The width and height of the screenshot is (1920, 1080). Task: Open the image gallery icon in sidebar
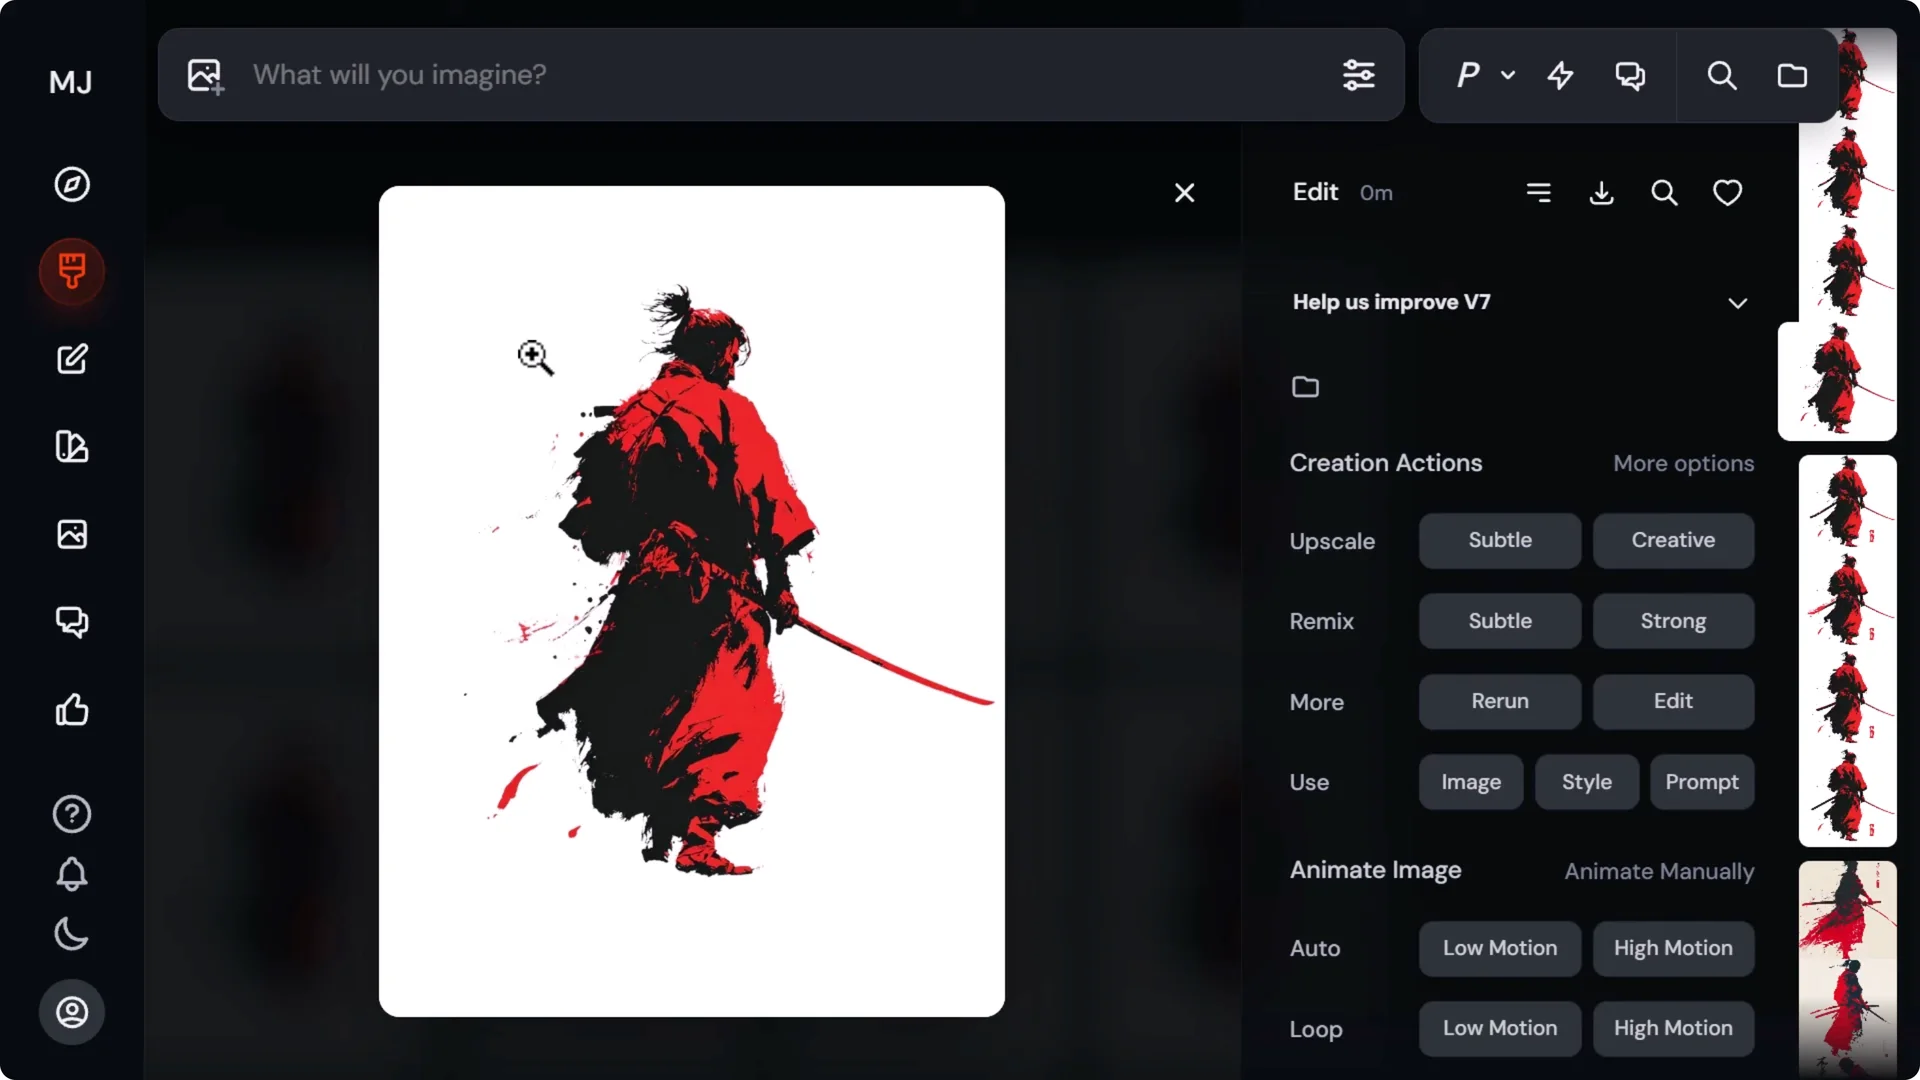pyautogui.click(x=71, y=534)
